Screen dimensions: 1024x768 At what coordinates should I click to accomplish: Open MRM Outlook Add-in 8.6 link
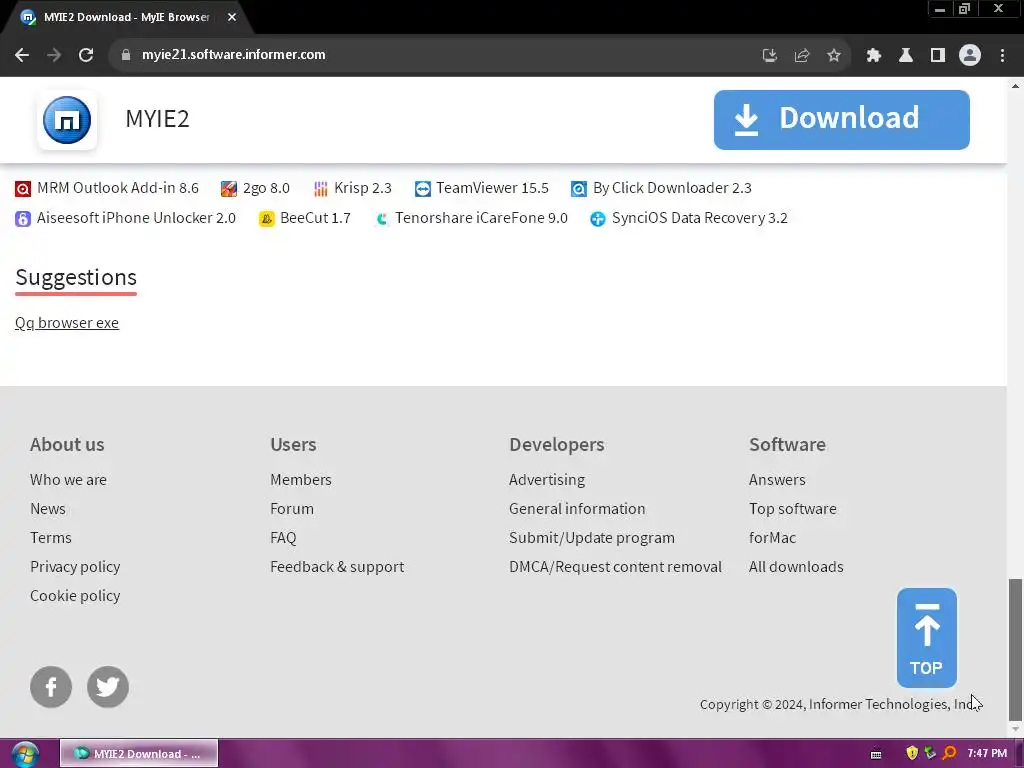(x=118, y=188)
